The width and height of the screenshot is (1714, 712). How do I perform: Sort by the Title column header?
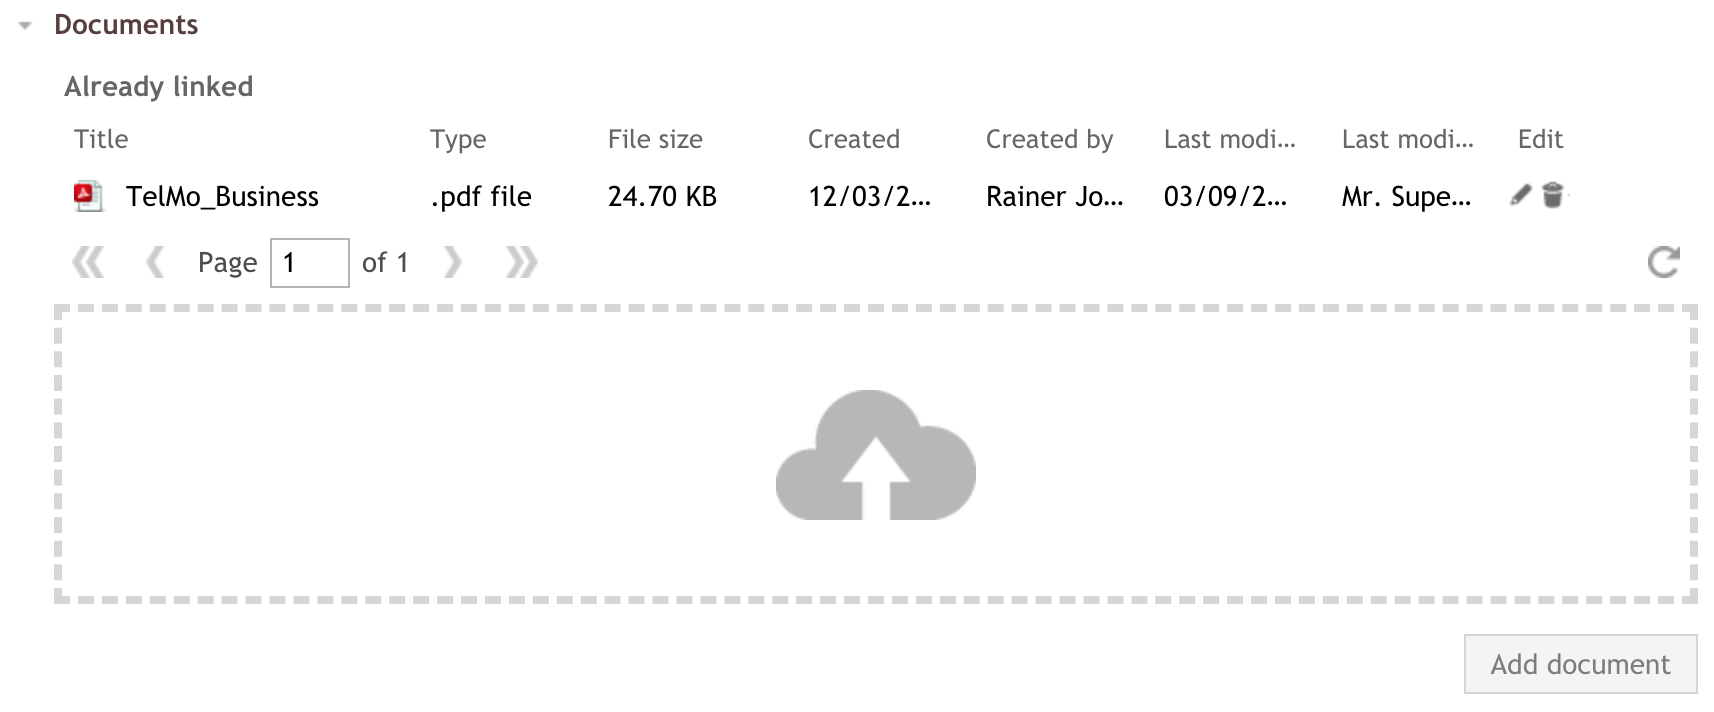pos(101,139)
